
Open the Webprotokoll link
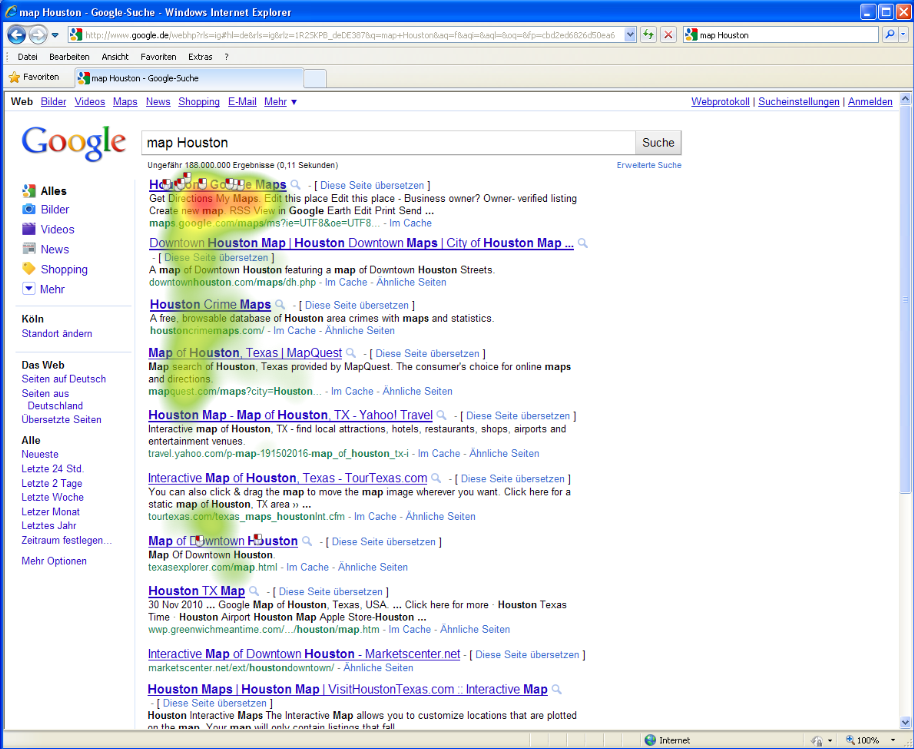(x=720, y=101)
